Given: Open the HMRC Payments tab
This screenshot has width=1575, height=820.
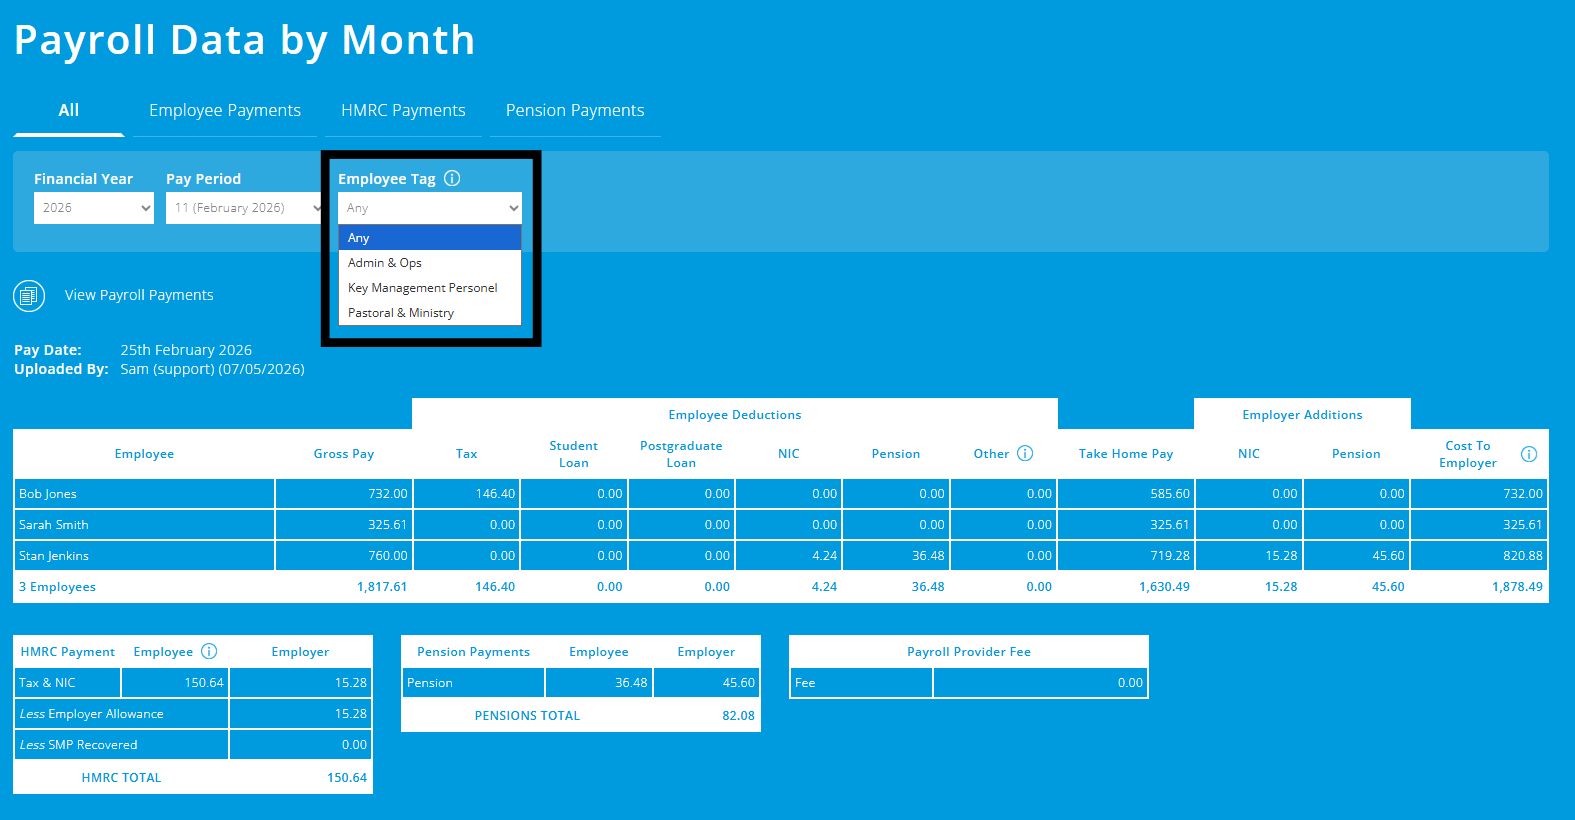Looking at the screenshot, I should (403, 110).
